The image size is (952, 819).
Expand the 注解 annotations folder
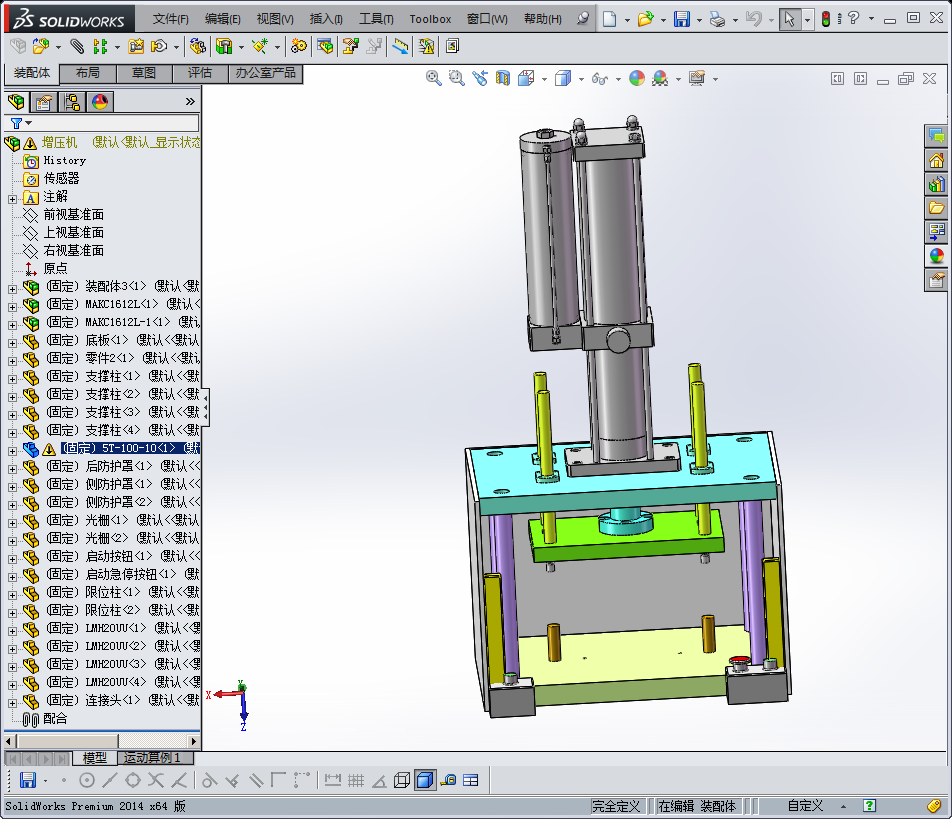12,199
